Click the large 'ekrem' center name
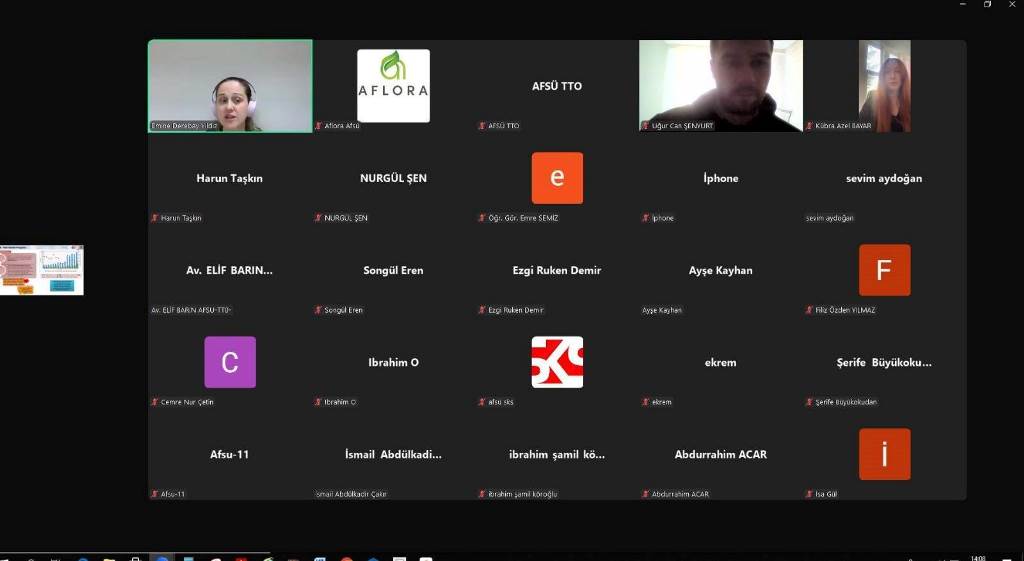Image resolution: width=1024 pixels, height=561 pixels. (x=721, y=362)
